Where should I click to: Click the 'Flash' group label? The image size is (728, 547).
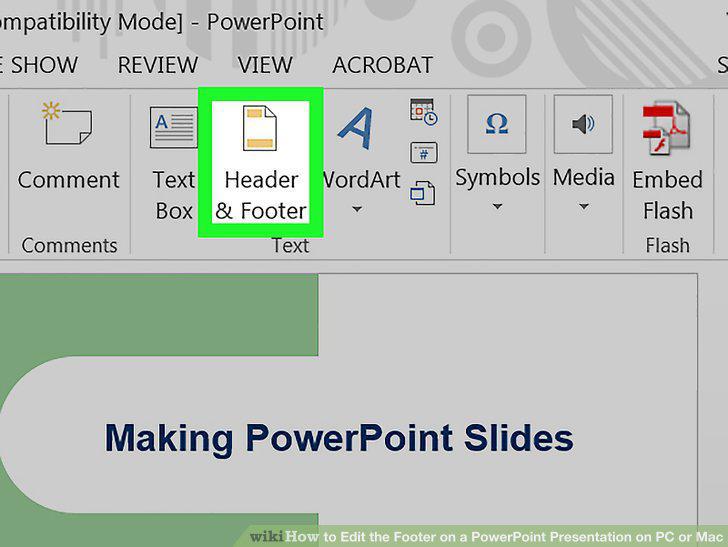pos(668,245)
